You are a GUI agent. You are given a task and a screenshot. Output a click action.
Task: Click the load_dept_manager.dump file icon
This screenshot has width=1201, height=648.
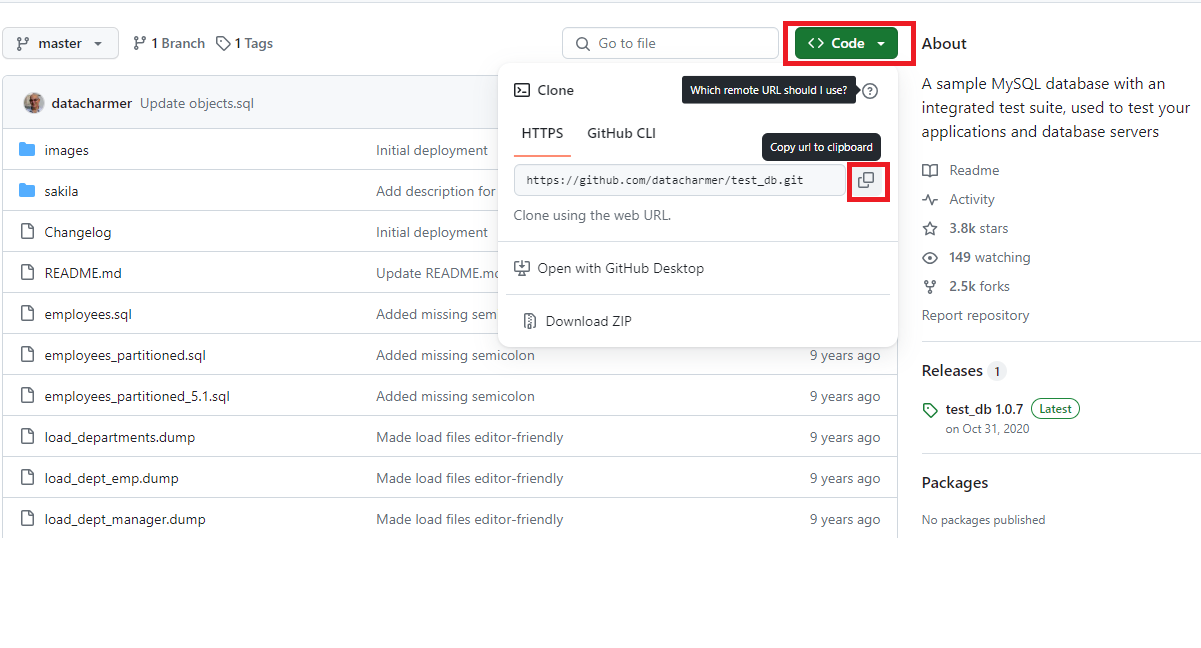[x=27, y=519]
